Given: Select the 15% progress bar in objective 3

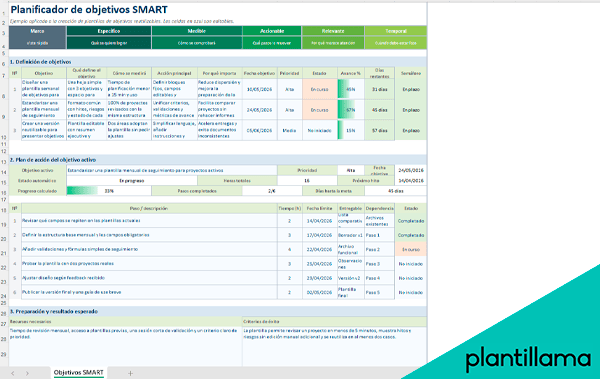Looking at the screenshot, I should tap(351, 131).
